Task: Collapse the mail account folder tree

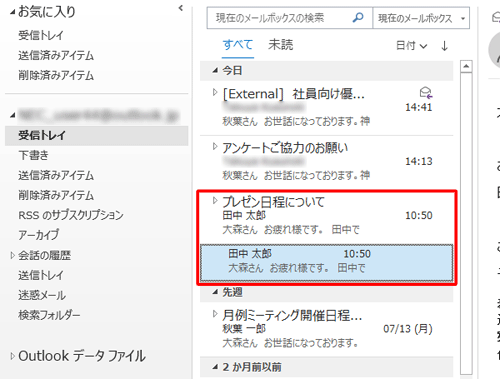Action: pyautogui.click(x=13, y=116)
